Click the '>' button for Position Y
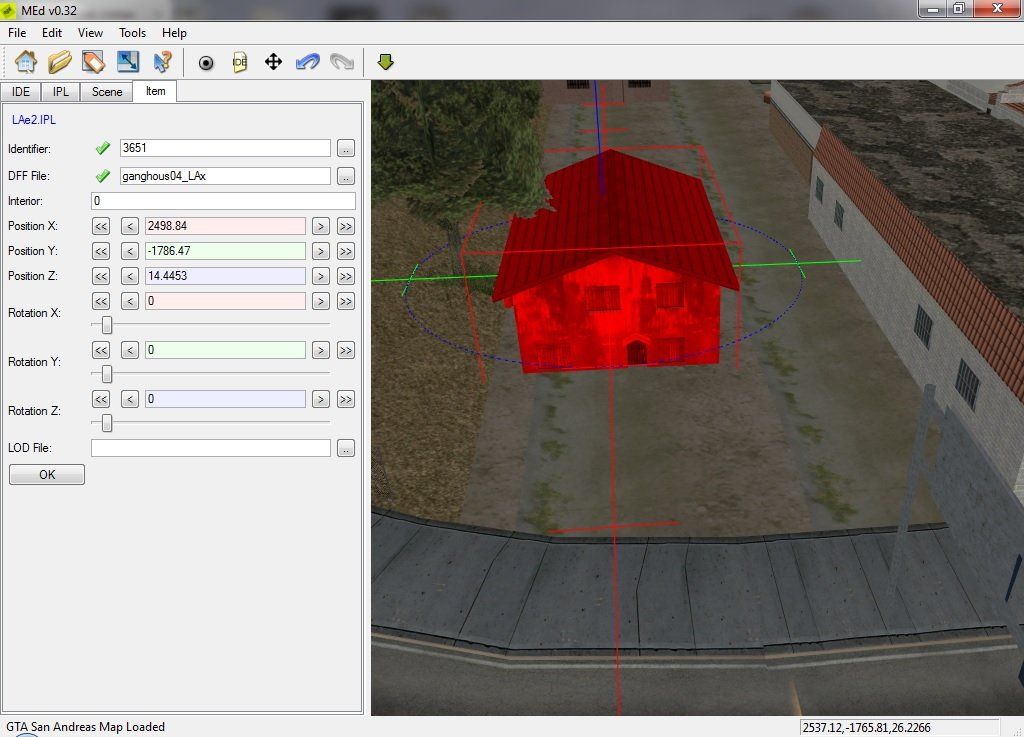This screenshot has width=1024, height=737. (x=321, y=251)
